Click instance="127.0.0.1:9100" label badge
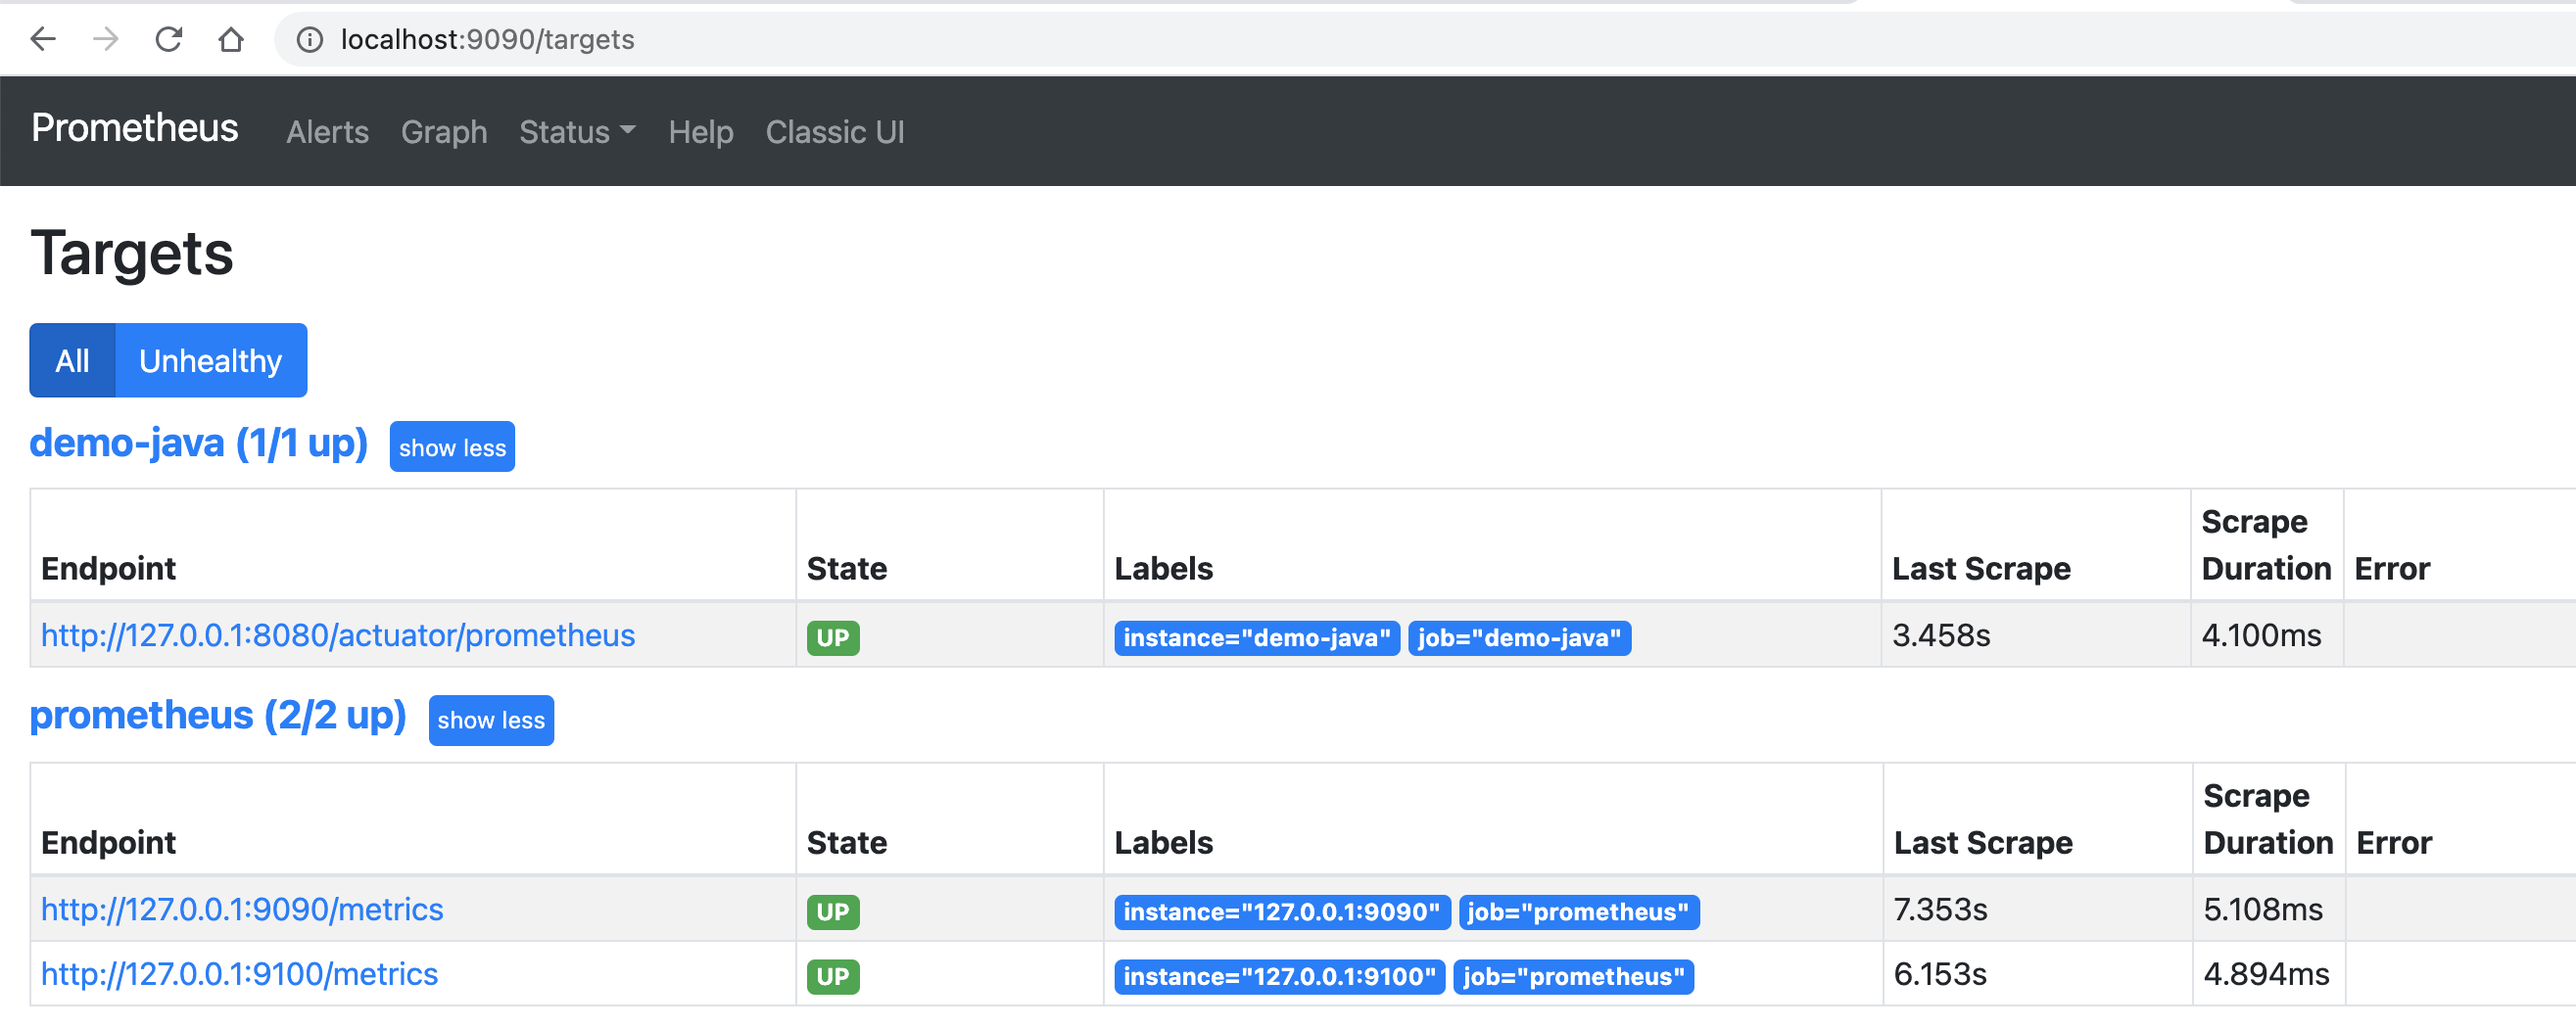The image size is (2576, 1028). 1280,977
